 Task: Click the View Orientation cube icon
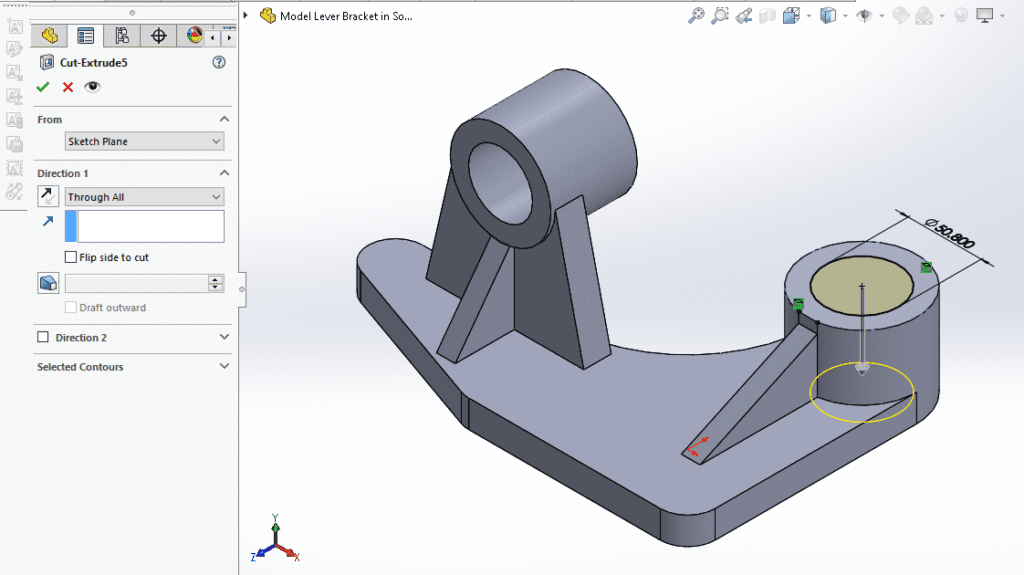[791, 16]
